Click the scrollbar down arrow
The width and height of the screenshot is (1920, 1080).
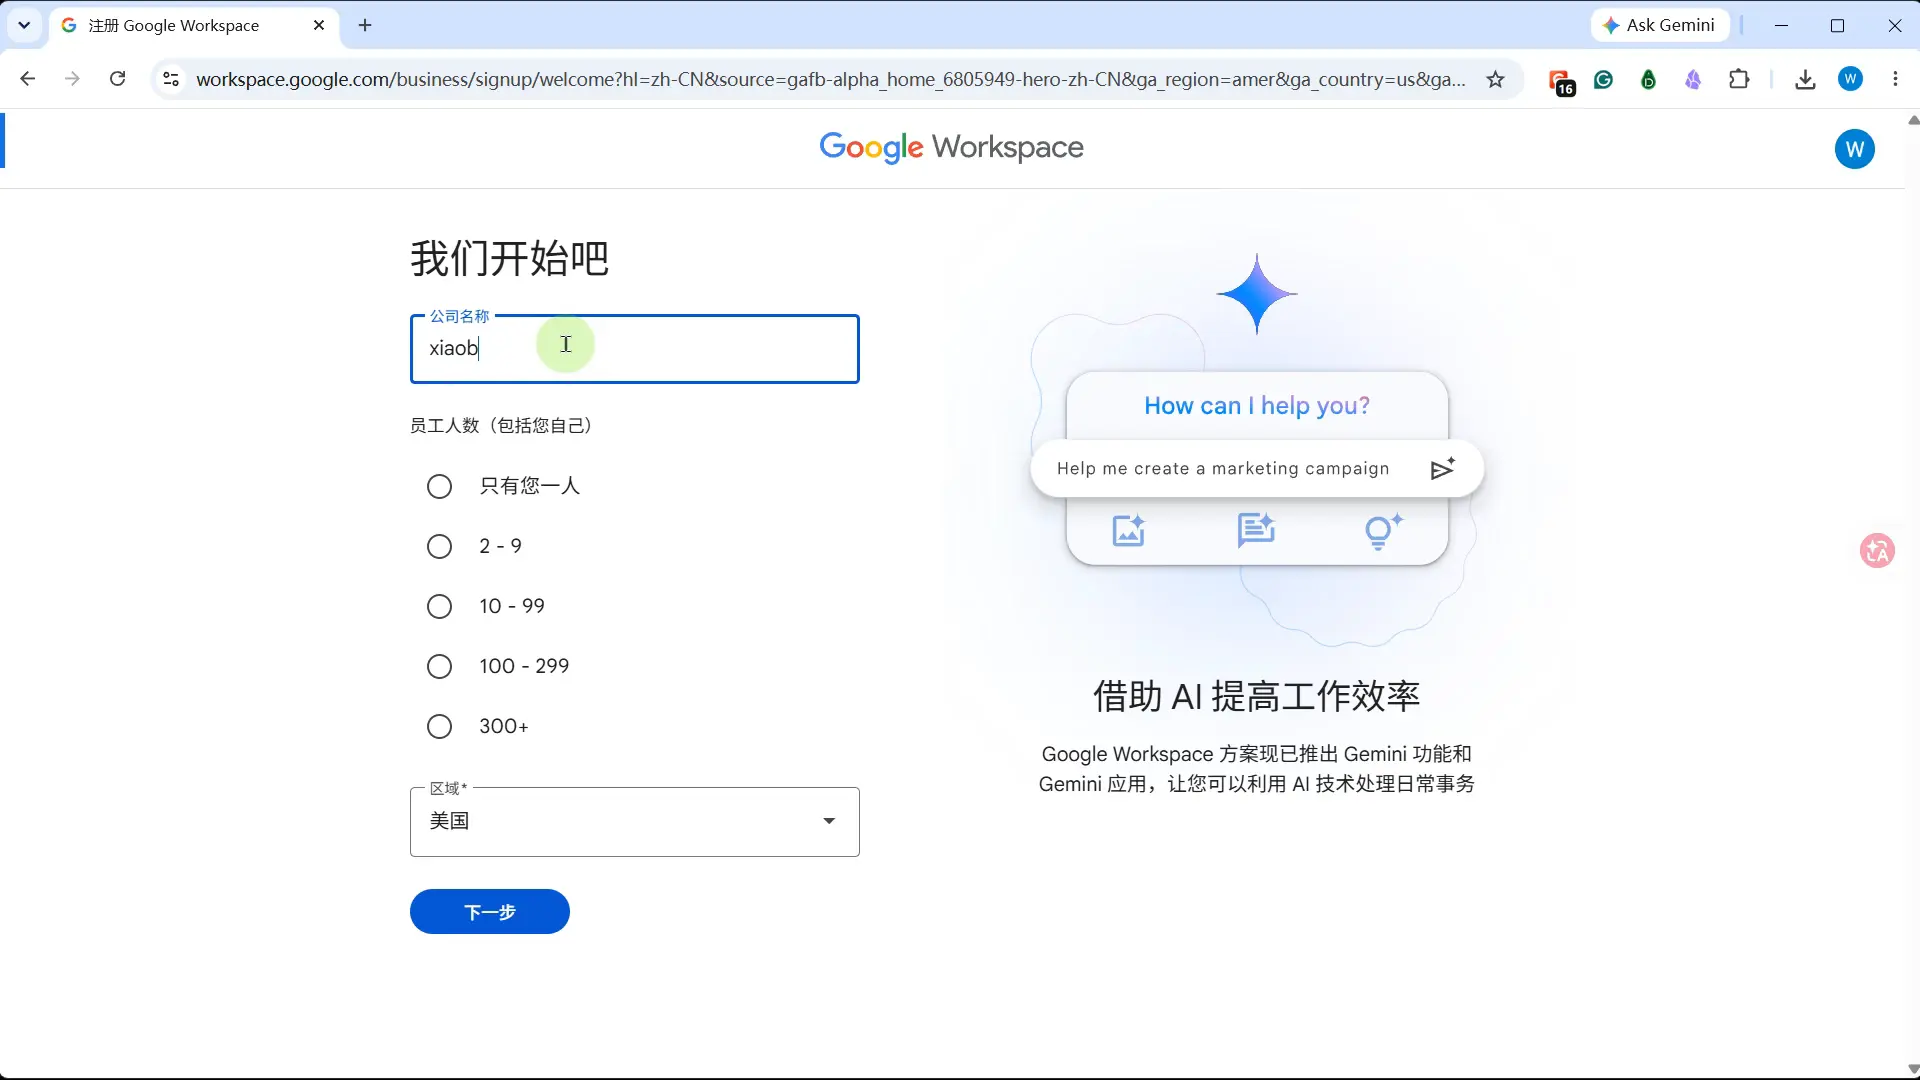click(x=1913, y=1069)
